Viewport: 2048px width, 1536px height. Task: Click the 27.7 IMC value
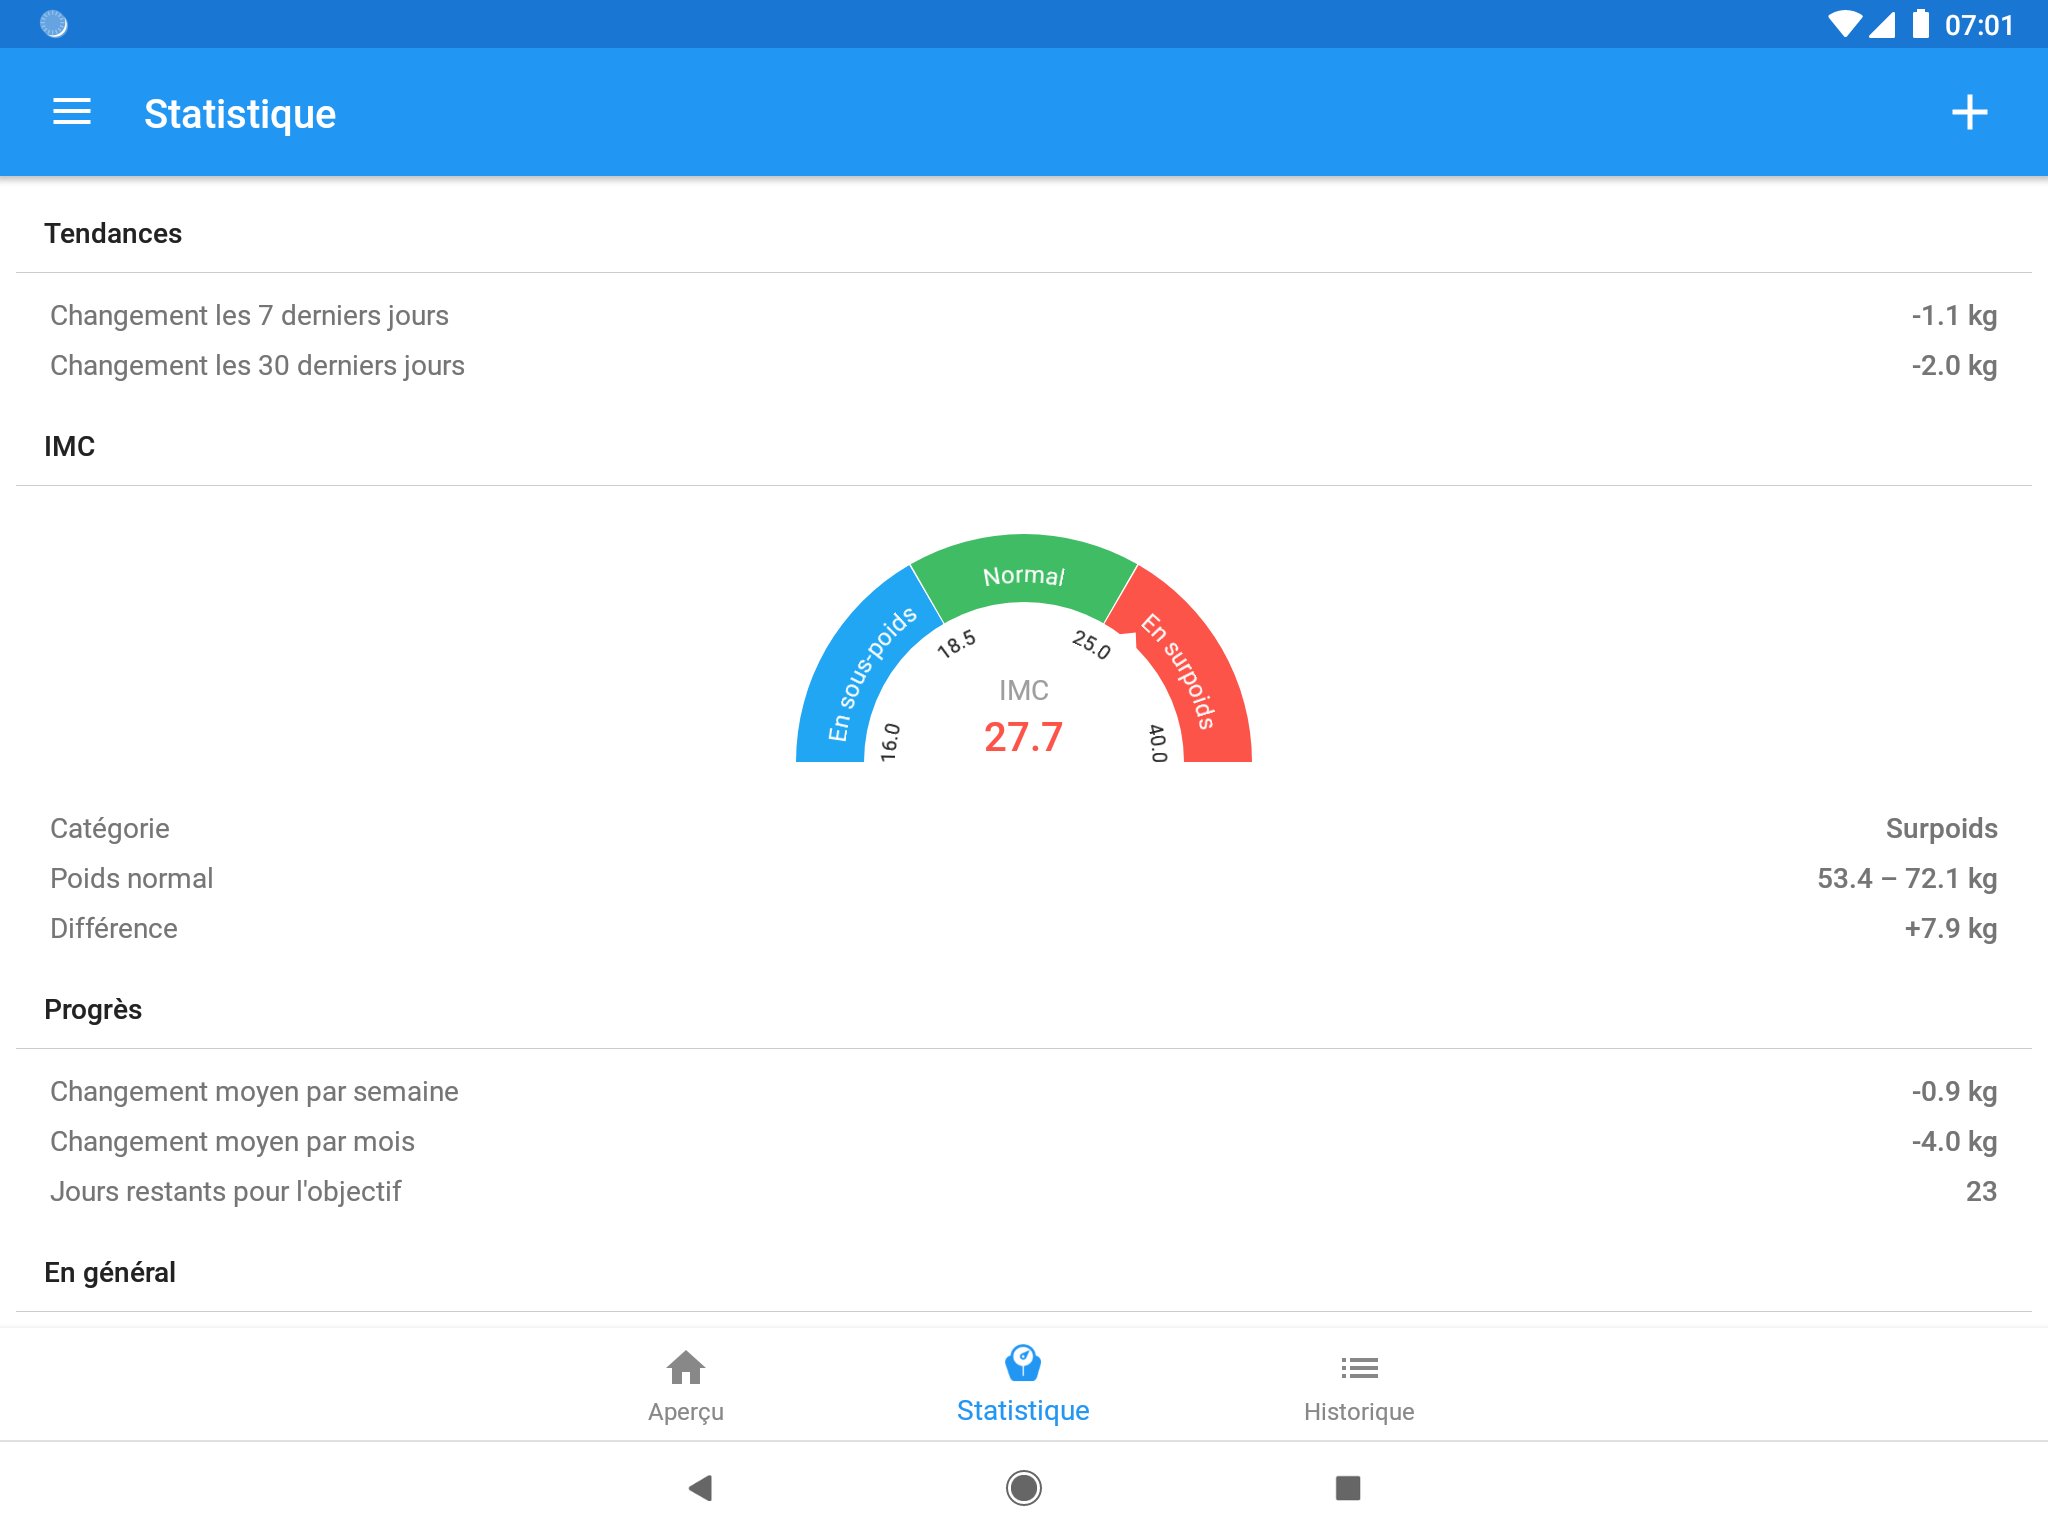pos(1023,737)
